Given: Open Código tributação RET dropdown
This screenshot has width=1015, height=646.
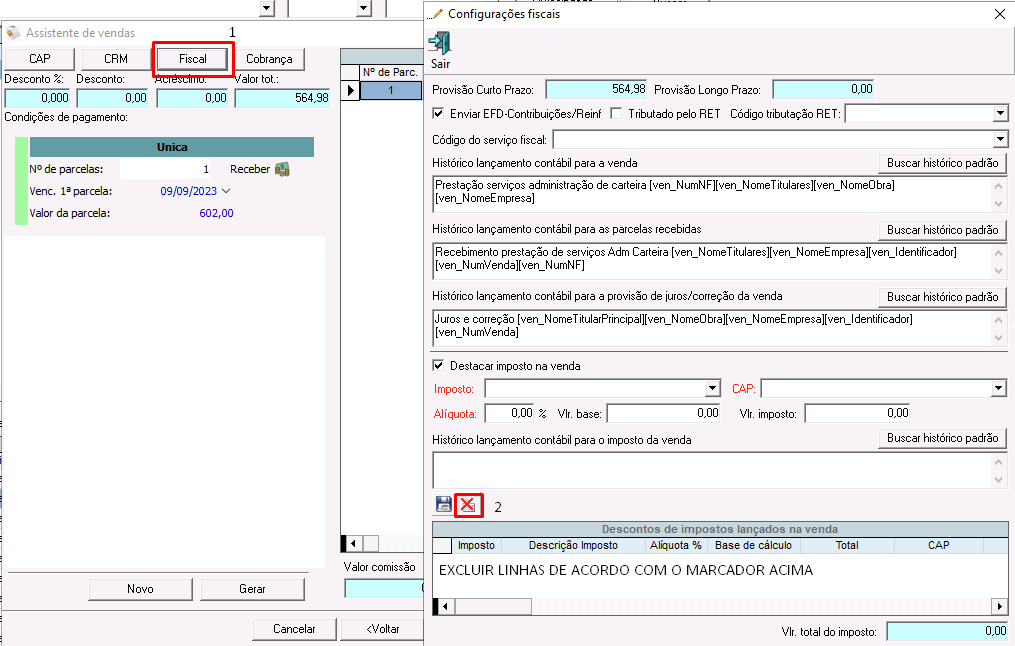Looking at the screenshot, I should 1000,114.
